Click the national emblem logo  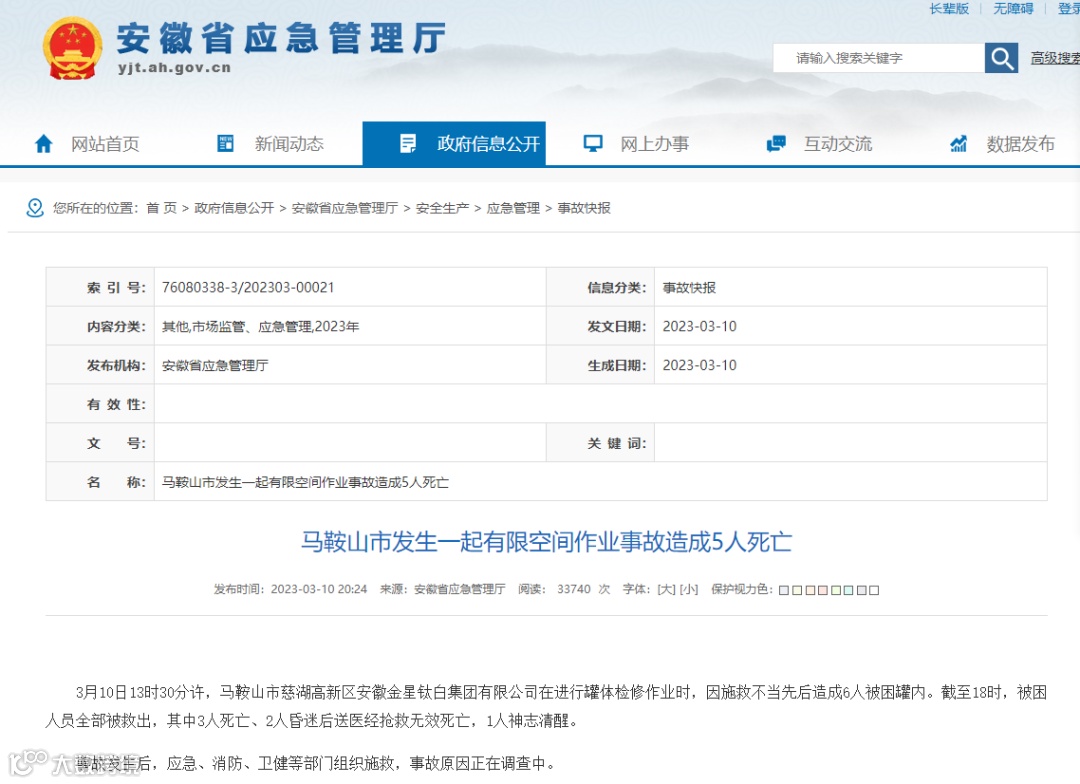coord(72,48)
